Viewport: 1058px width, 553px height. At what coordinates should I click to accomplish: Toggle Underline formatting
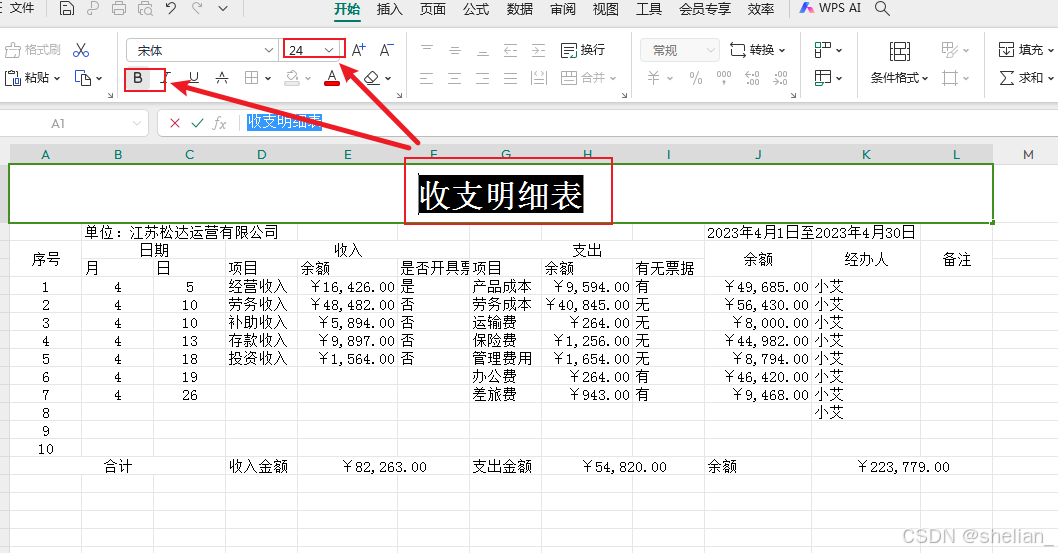pyautogui.click(x=194, y=78)
